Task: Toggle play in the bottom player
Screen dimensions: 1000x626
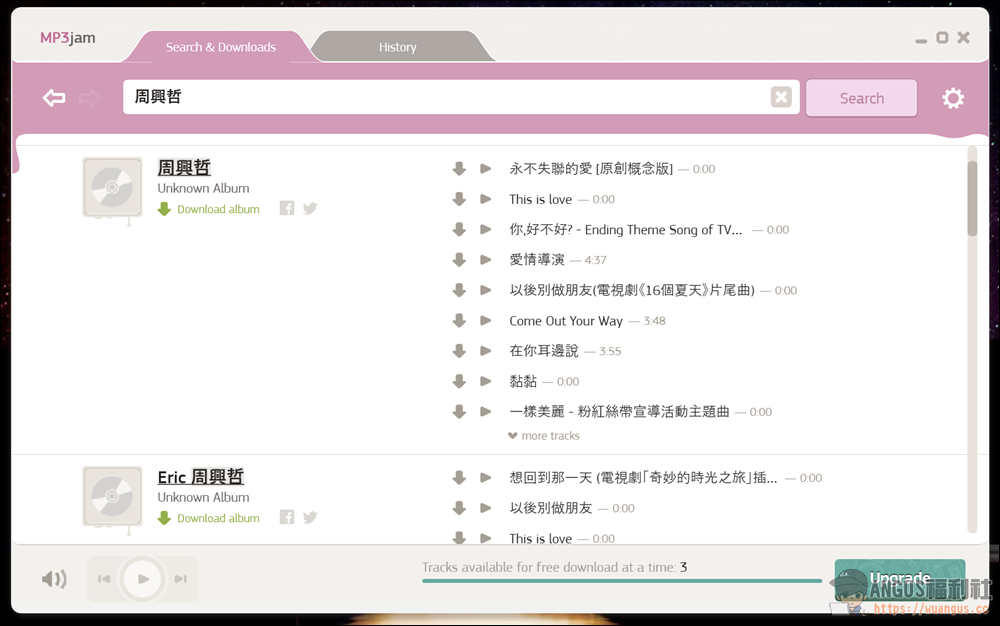Action: click(143, 579)
